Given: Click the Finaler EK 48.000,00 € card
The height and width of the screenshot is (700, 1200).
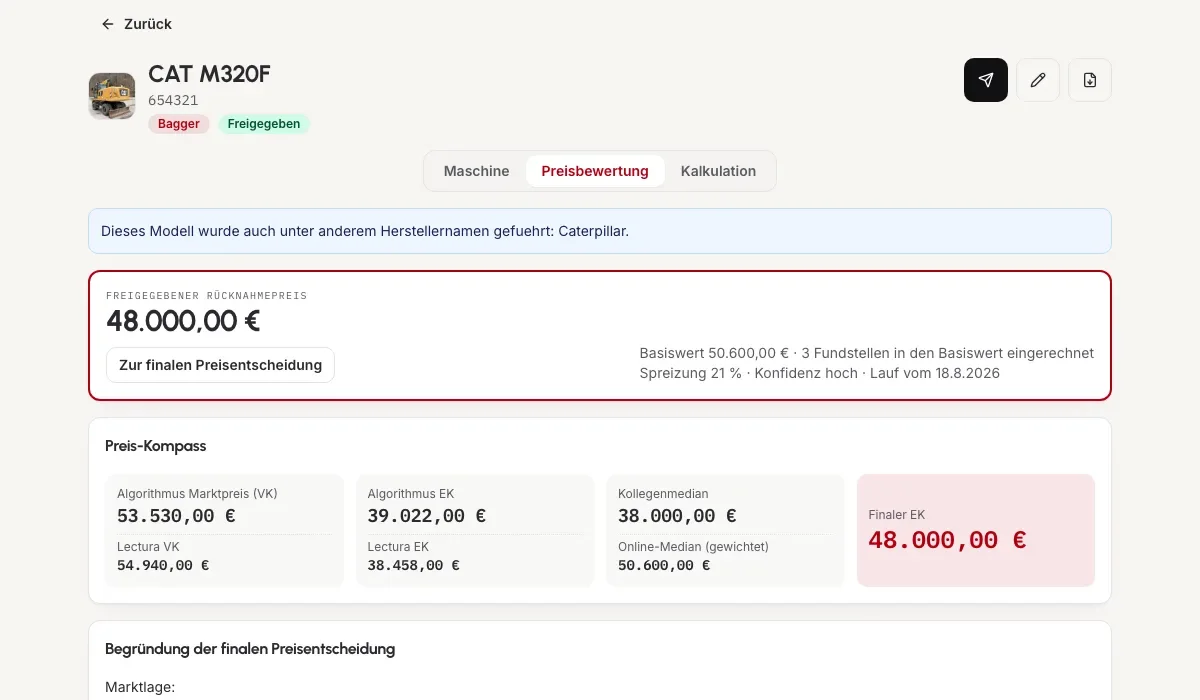Looking at the screenshot, I should [976, 530].
